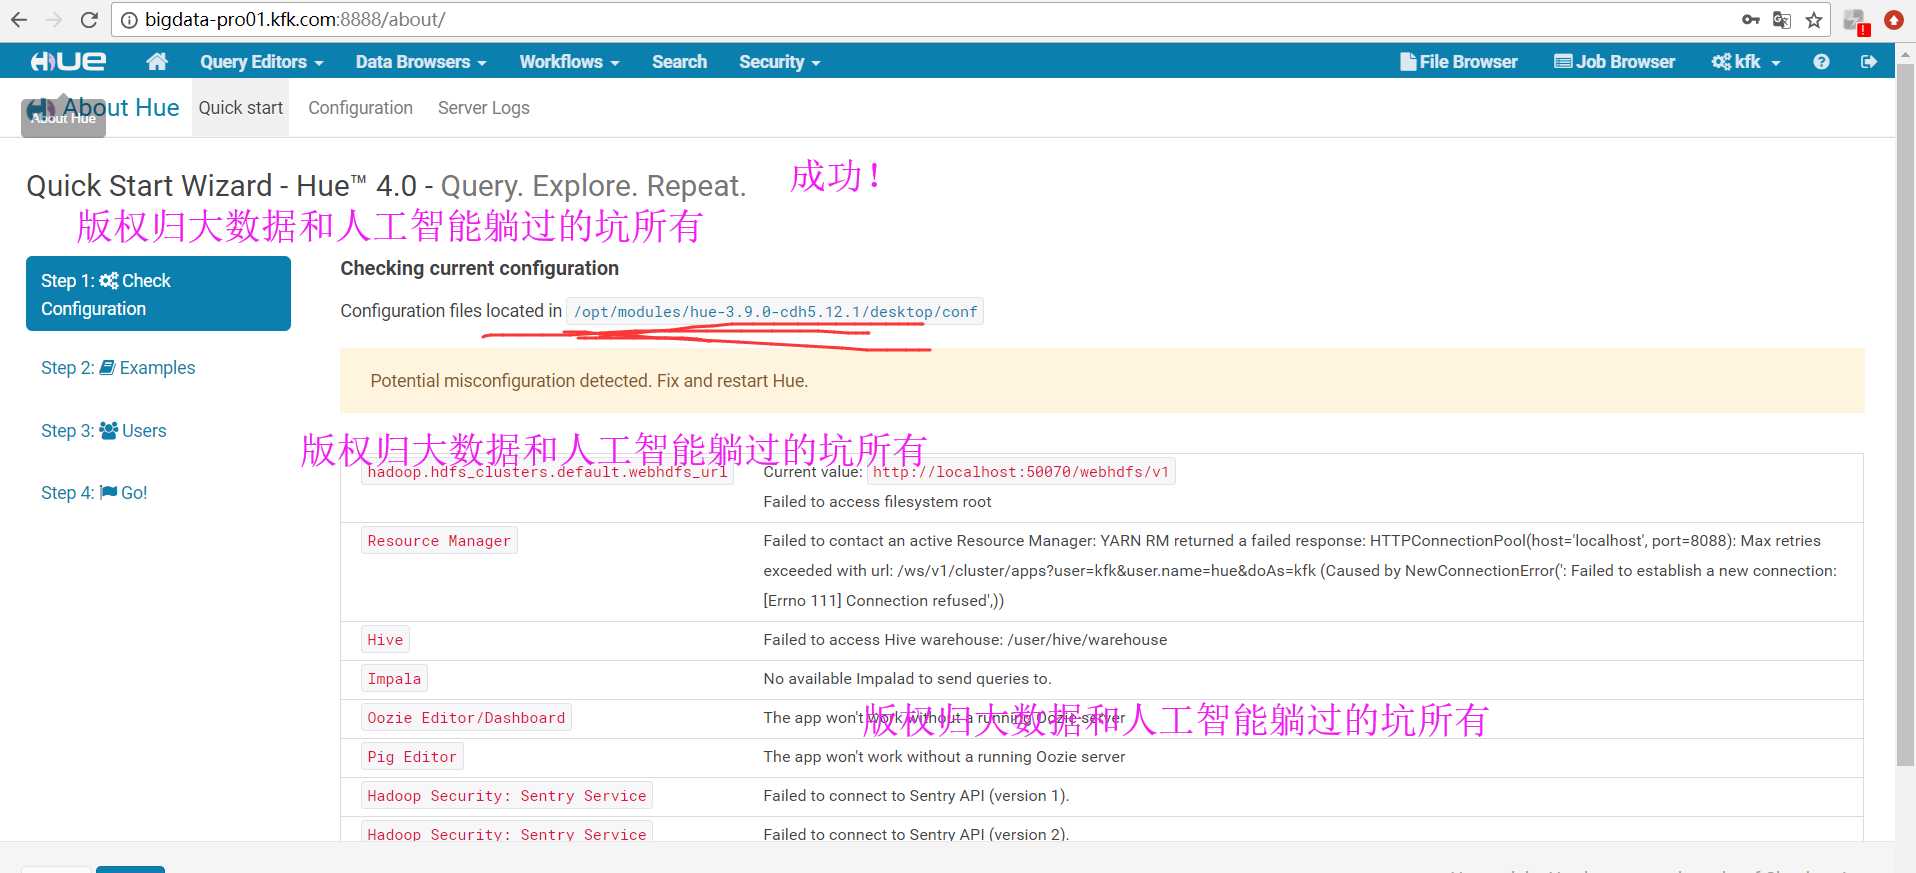Open the Workflows dropdown menu

(569, 62)
